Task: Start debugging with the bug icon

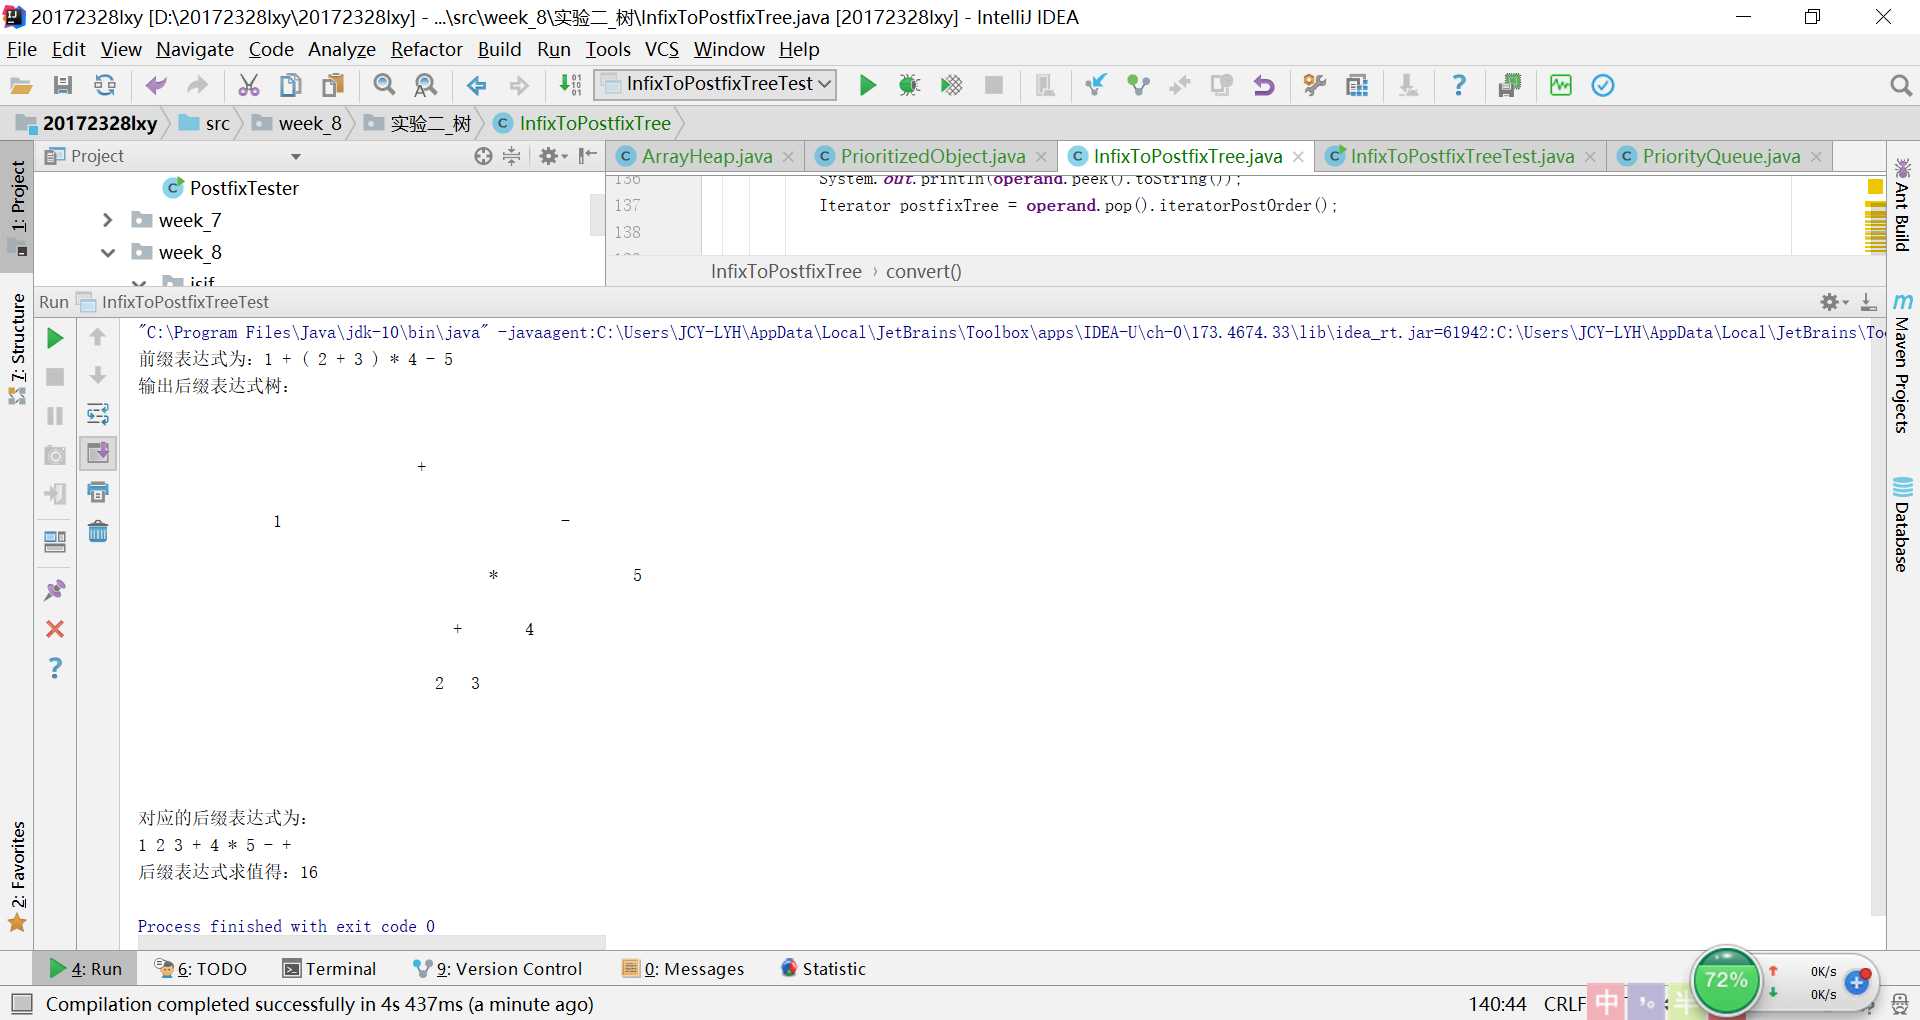Action: click(x=909, y=86)
